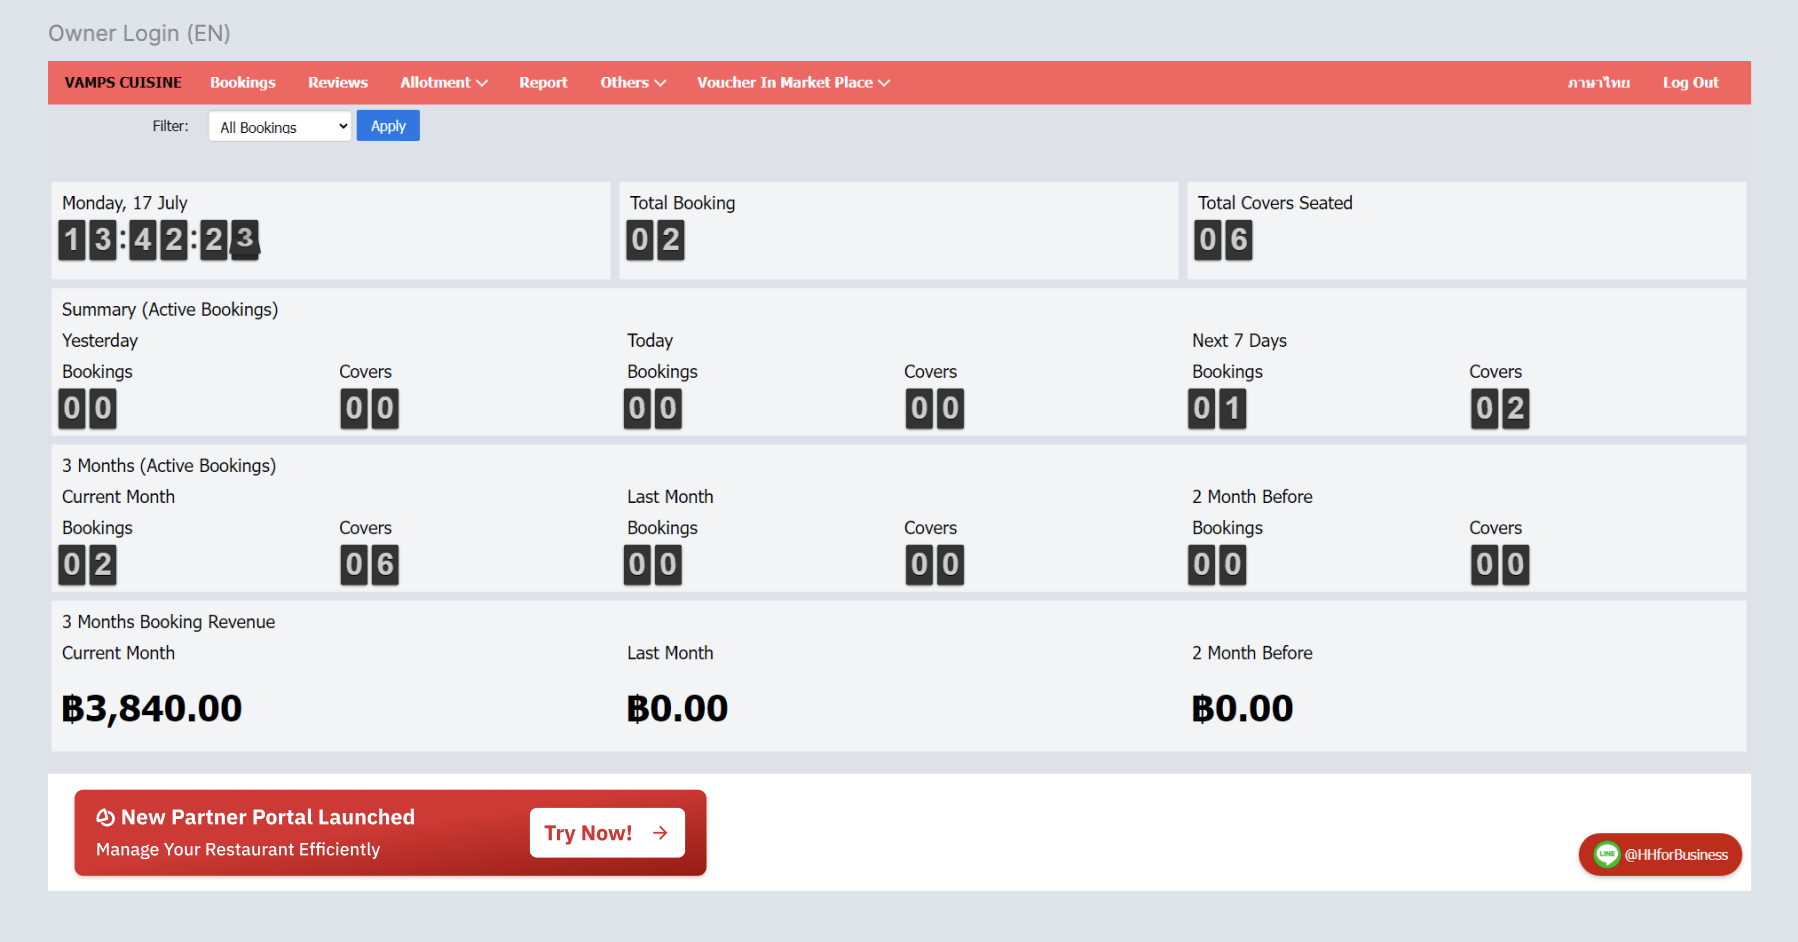Click the Total Covers Seated counter
This screenshot has width=1798, height=942.
click(x=1223, y=240)
